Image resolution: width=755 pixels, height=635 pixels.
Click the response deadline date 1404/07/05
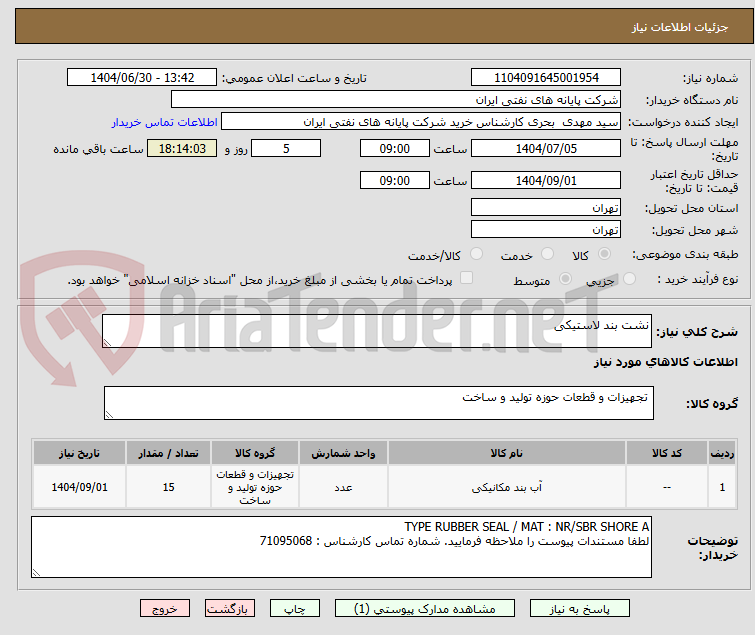[546, 148]
